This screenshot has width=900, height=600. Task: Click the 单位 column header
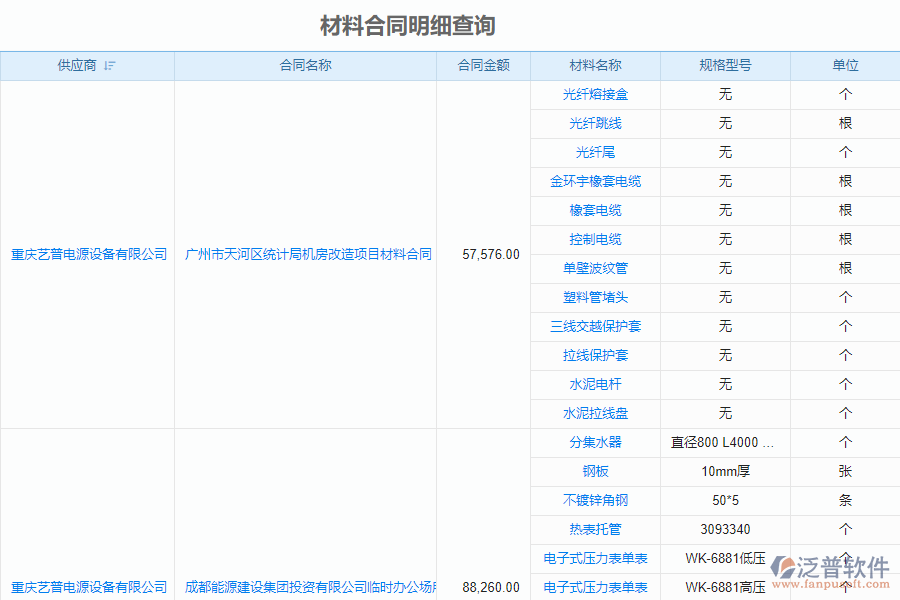point(845,65)
